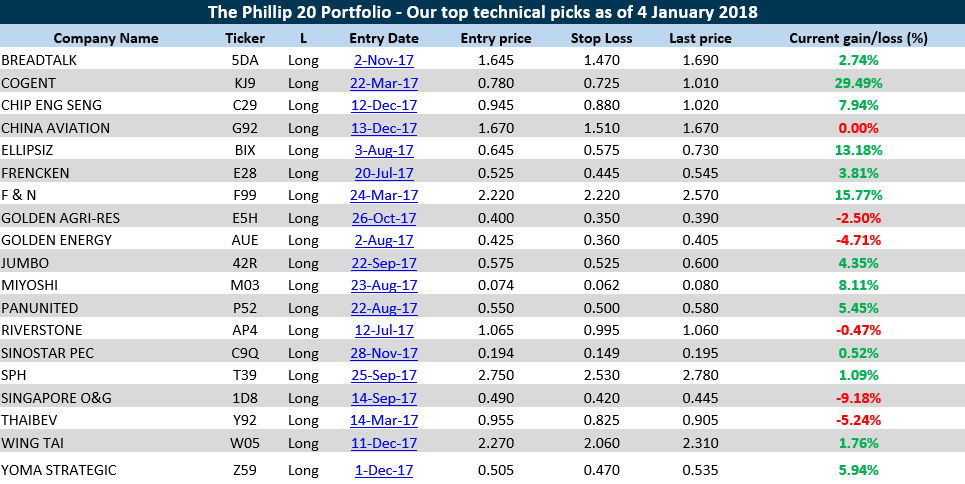Follow the 12-Dec-17 link for Chip Eng Seng
The image size is (965, 484).
pyautogui.click(x=384, y=105)
